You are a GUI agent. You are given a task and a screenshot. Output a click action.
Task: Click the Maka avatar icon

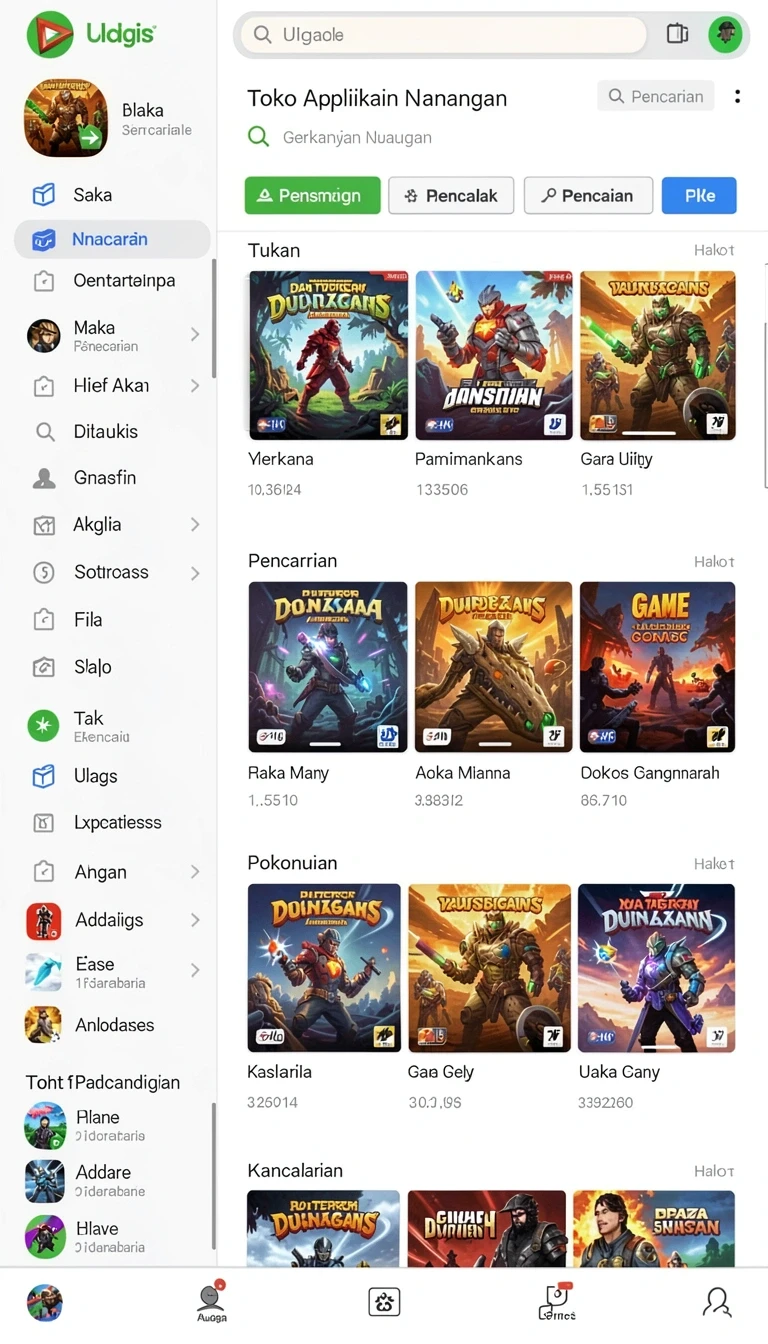(x=43, y=336)
